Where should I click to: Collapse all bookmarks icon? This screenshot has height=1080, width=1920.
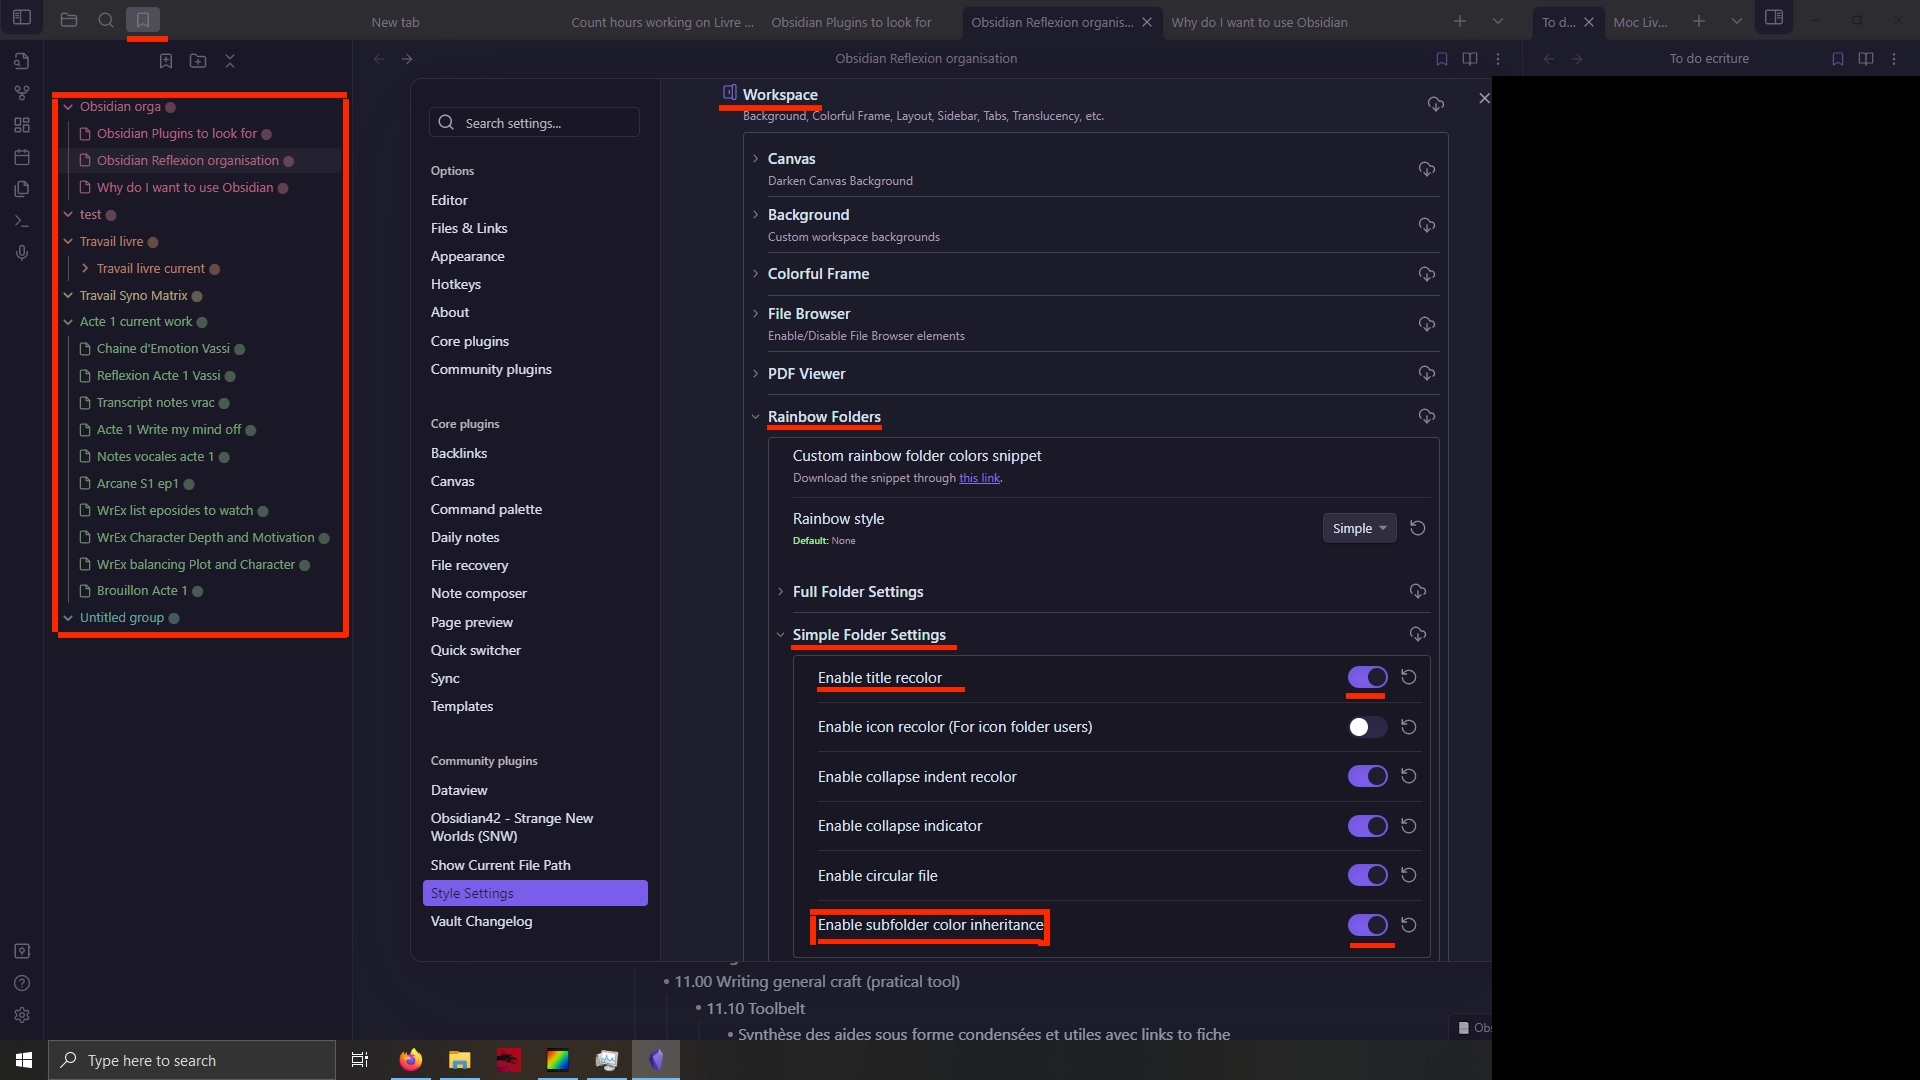coord(230,61)
